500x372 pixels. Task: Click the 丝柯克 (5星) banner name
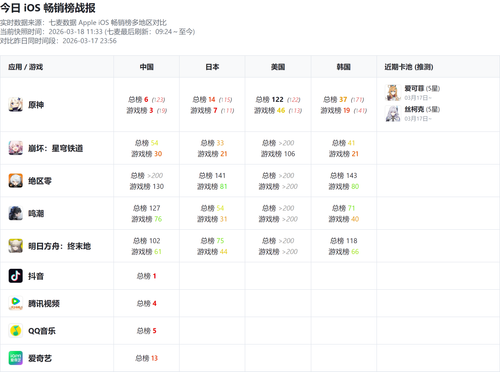pyautogui.click(x=422, y=109)
